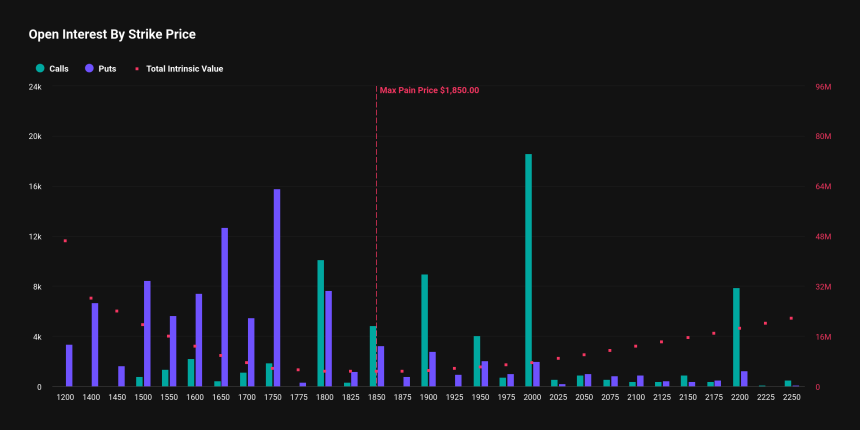The height and width of the screenshot is (430, 860).
Task: Click the Puts bar at strike 1800
Action: click(x=329, y=339)
